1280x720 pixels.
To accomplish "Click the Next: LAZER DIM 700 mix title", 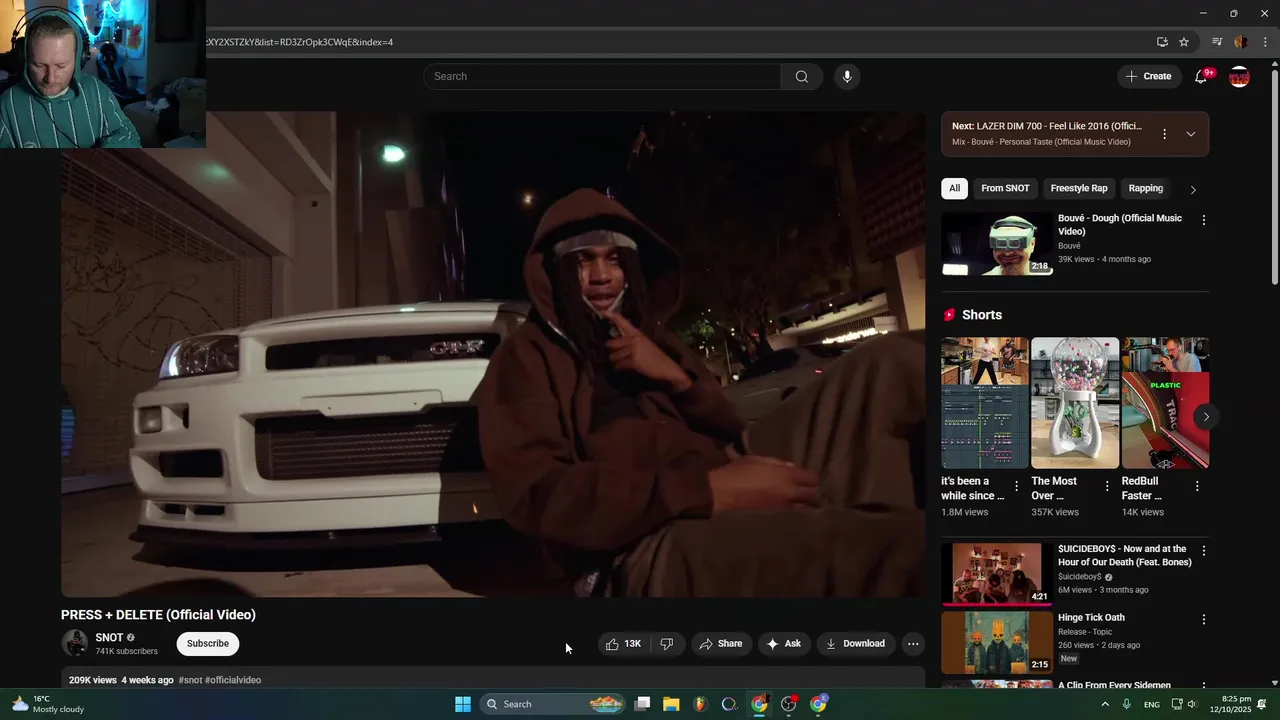I will [1047, 126].
